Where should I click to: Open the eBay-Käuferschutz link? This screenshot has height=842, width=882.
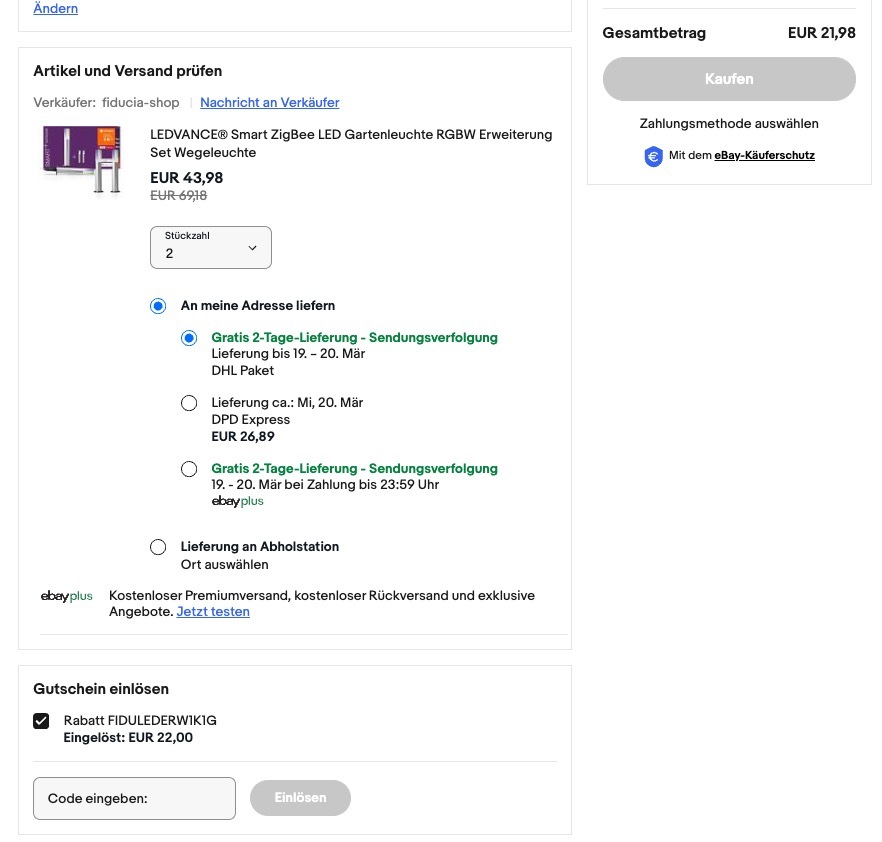[764, 155]
